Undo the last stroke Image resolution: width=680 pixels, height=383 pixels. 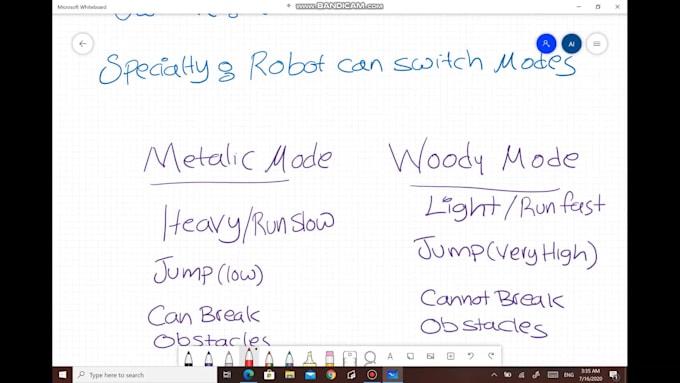tap(471, 356)
